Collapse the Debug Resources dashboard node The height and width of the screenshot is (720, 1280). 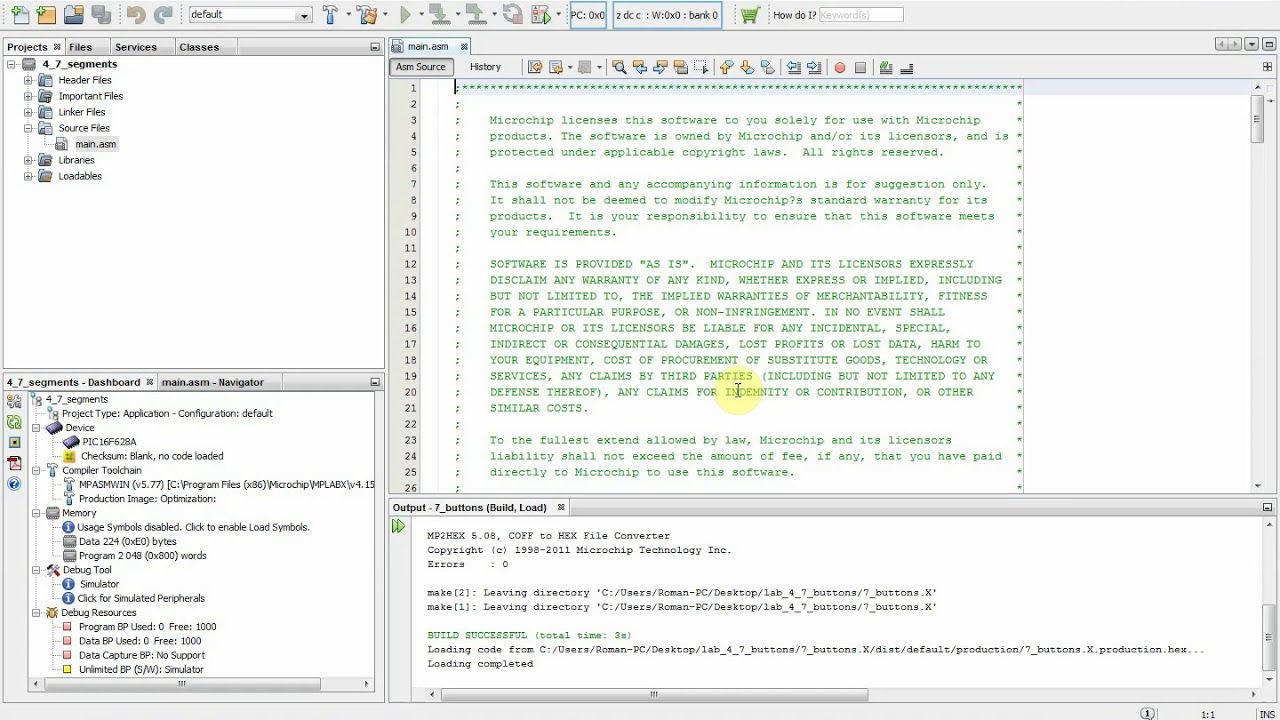[x=36, y=613]
